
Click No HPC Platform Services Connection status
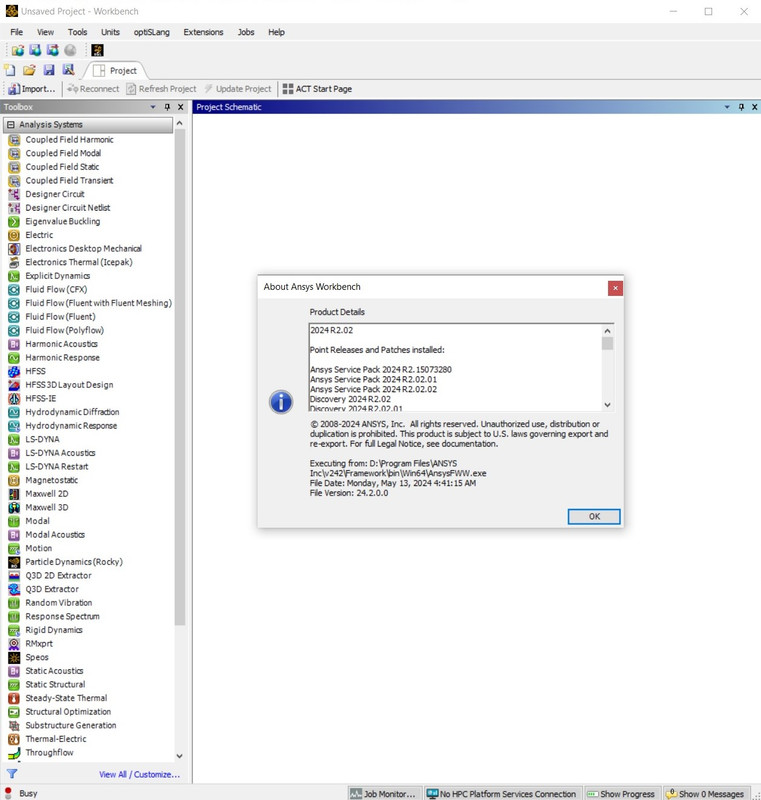pyautogui.click(x=502, y=794)
